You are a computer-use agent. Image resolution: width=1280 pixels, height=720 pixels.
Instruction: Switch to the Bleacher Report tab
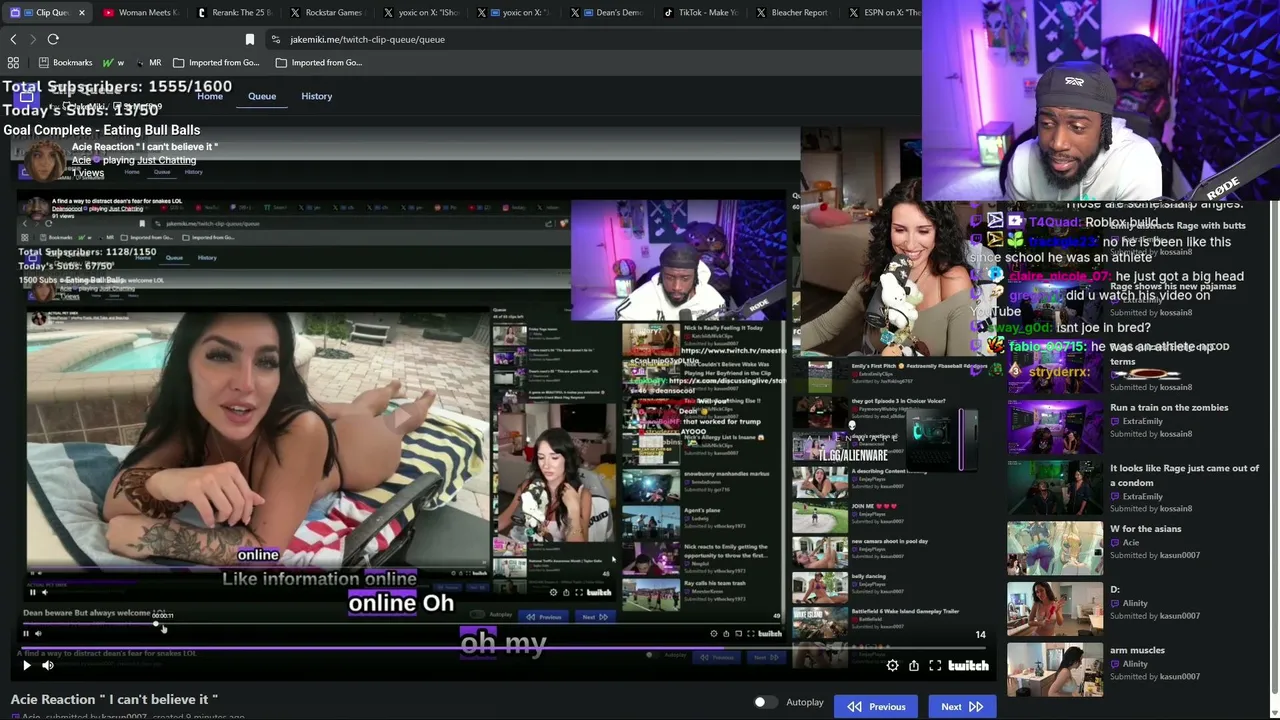[x=792, y=13]
